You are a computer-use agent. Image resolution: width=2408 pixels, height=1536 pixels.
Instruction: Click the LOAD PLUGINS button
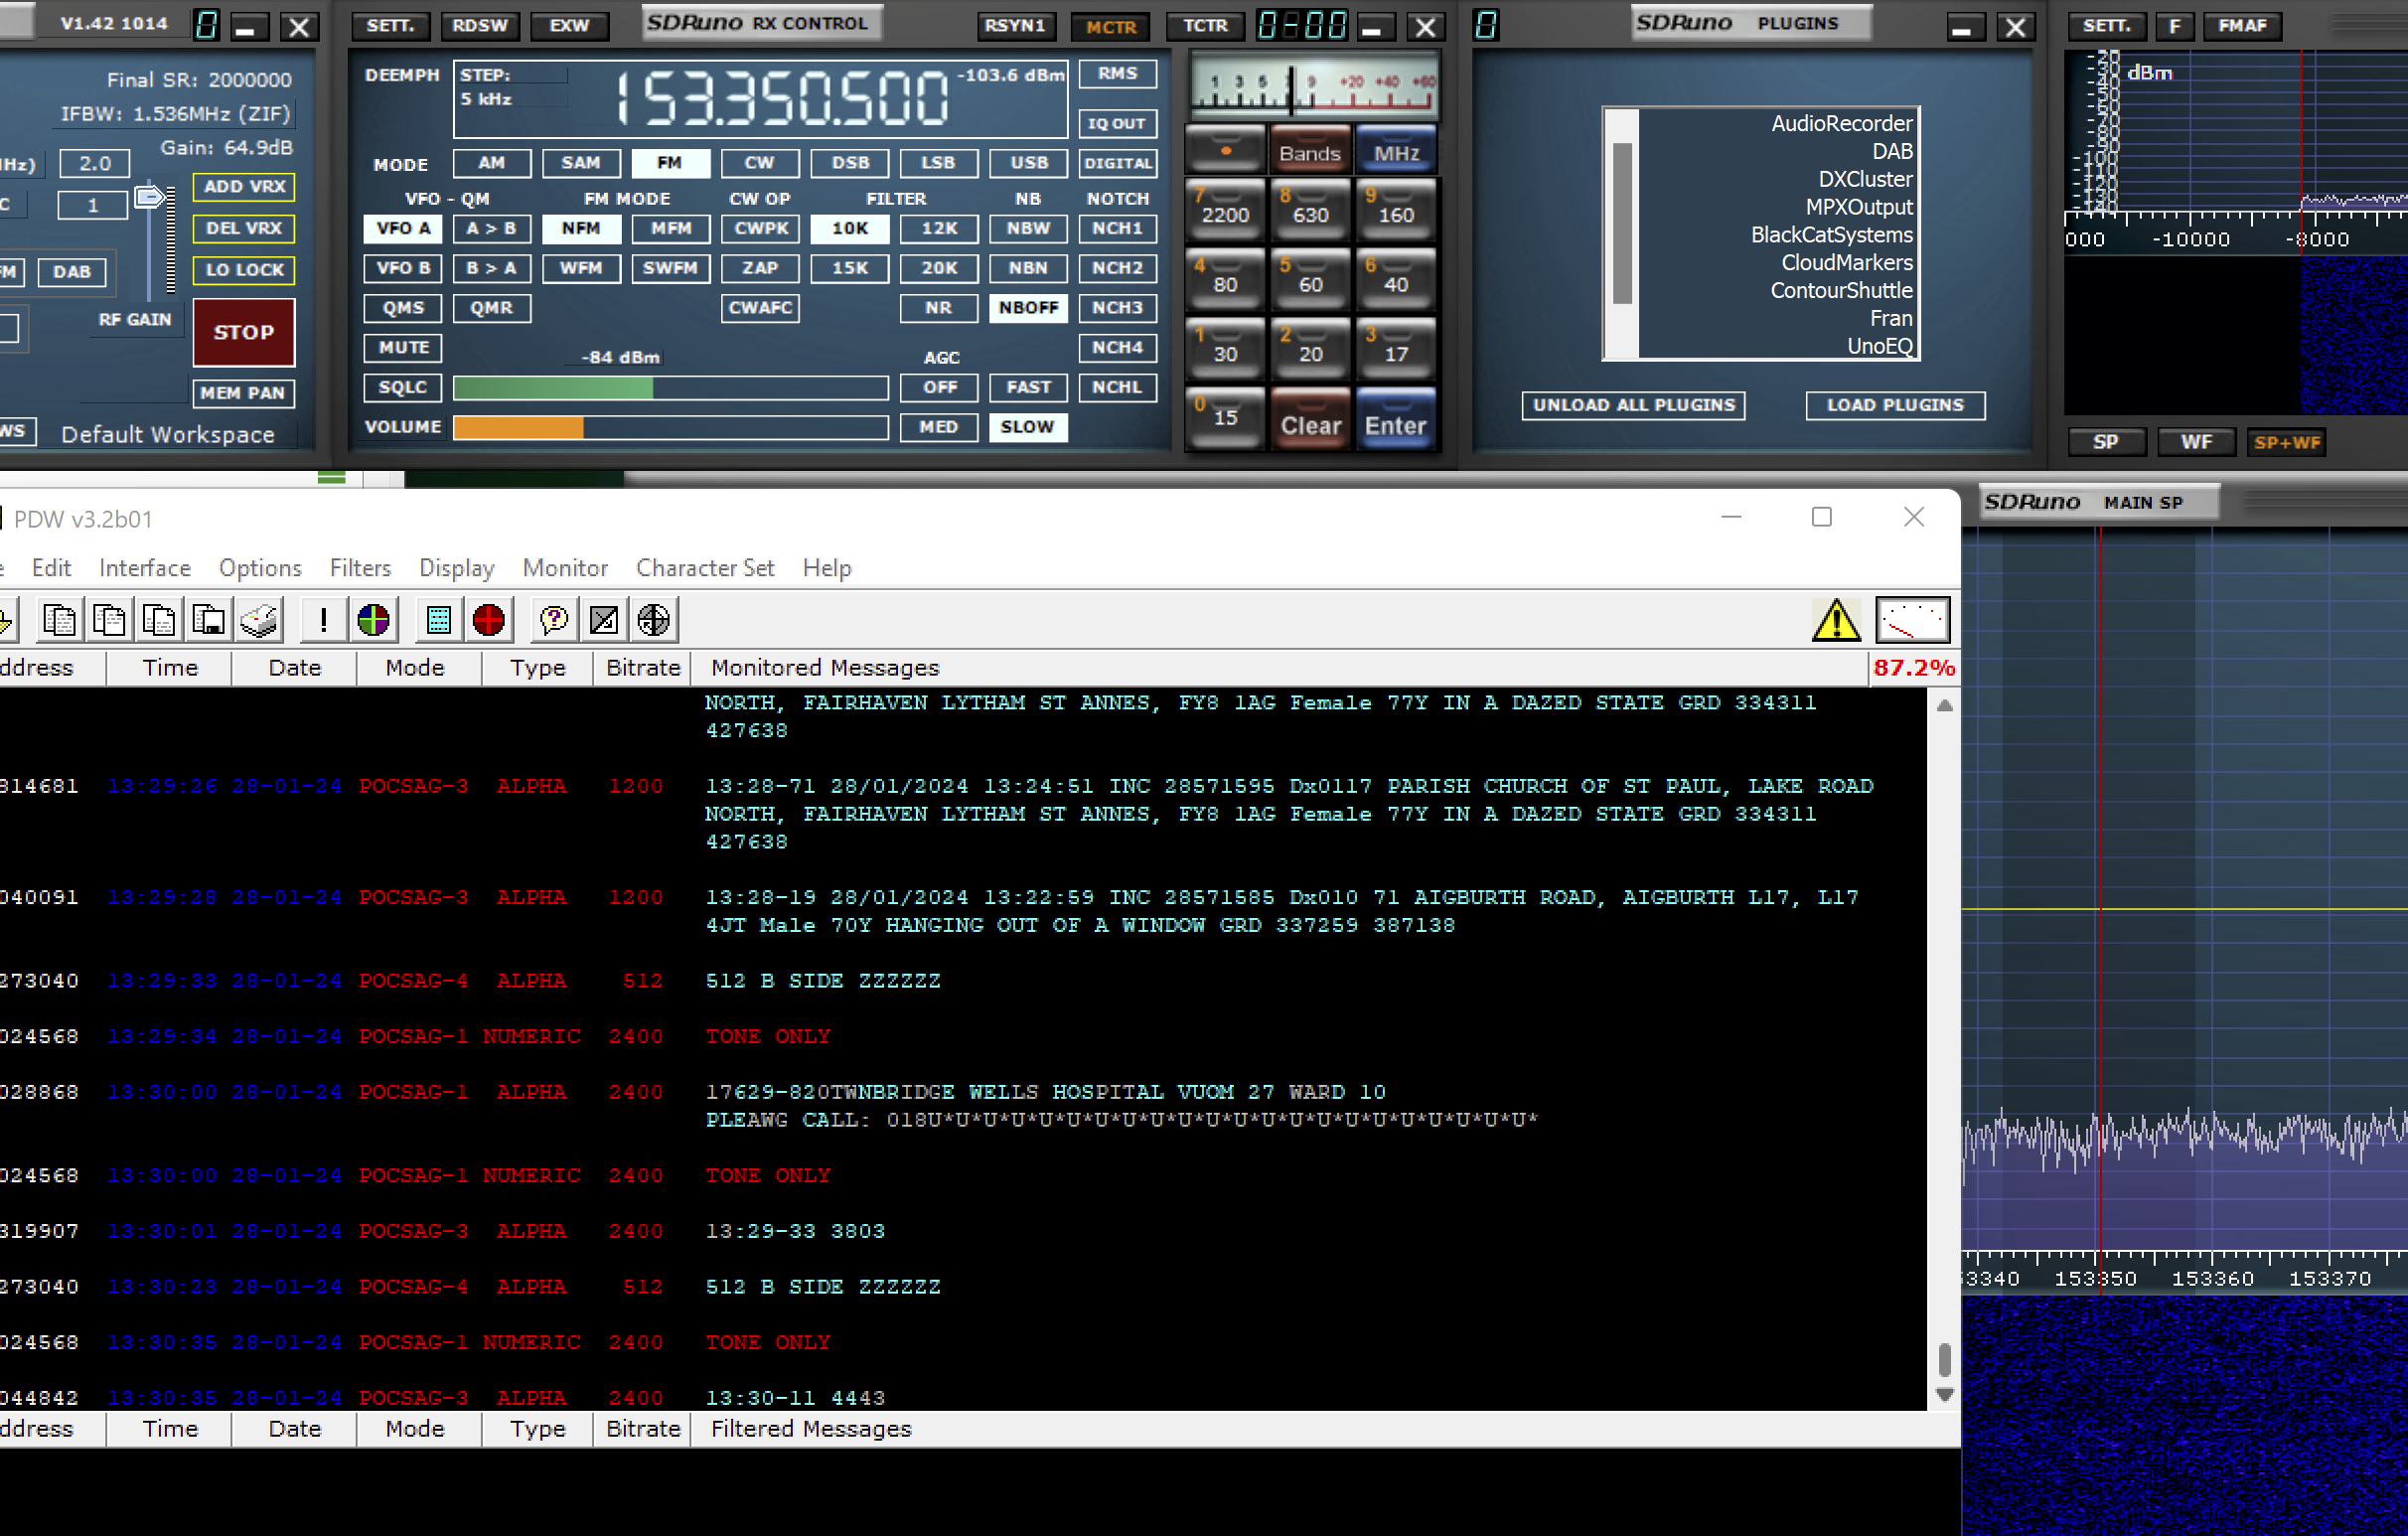[x=1895, y=405]
